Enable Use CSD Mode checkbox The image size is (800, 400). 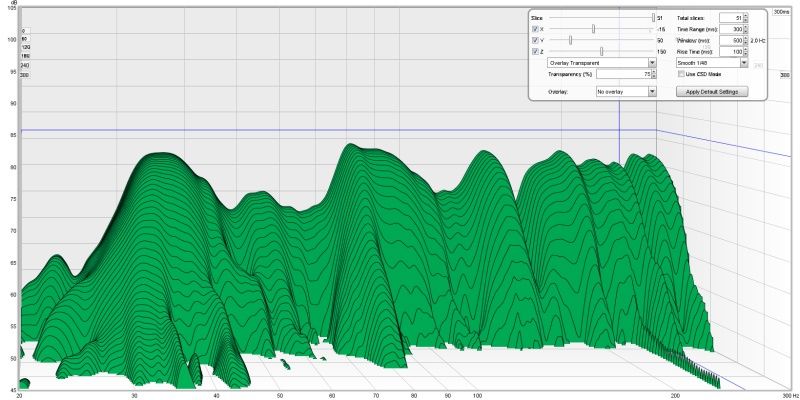pos(681,74)
